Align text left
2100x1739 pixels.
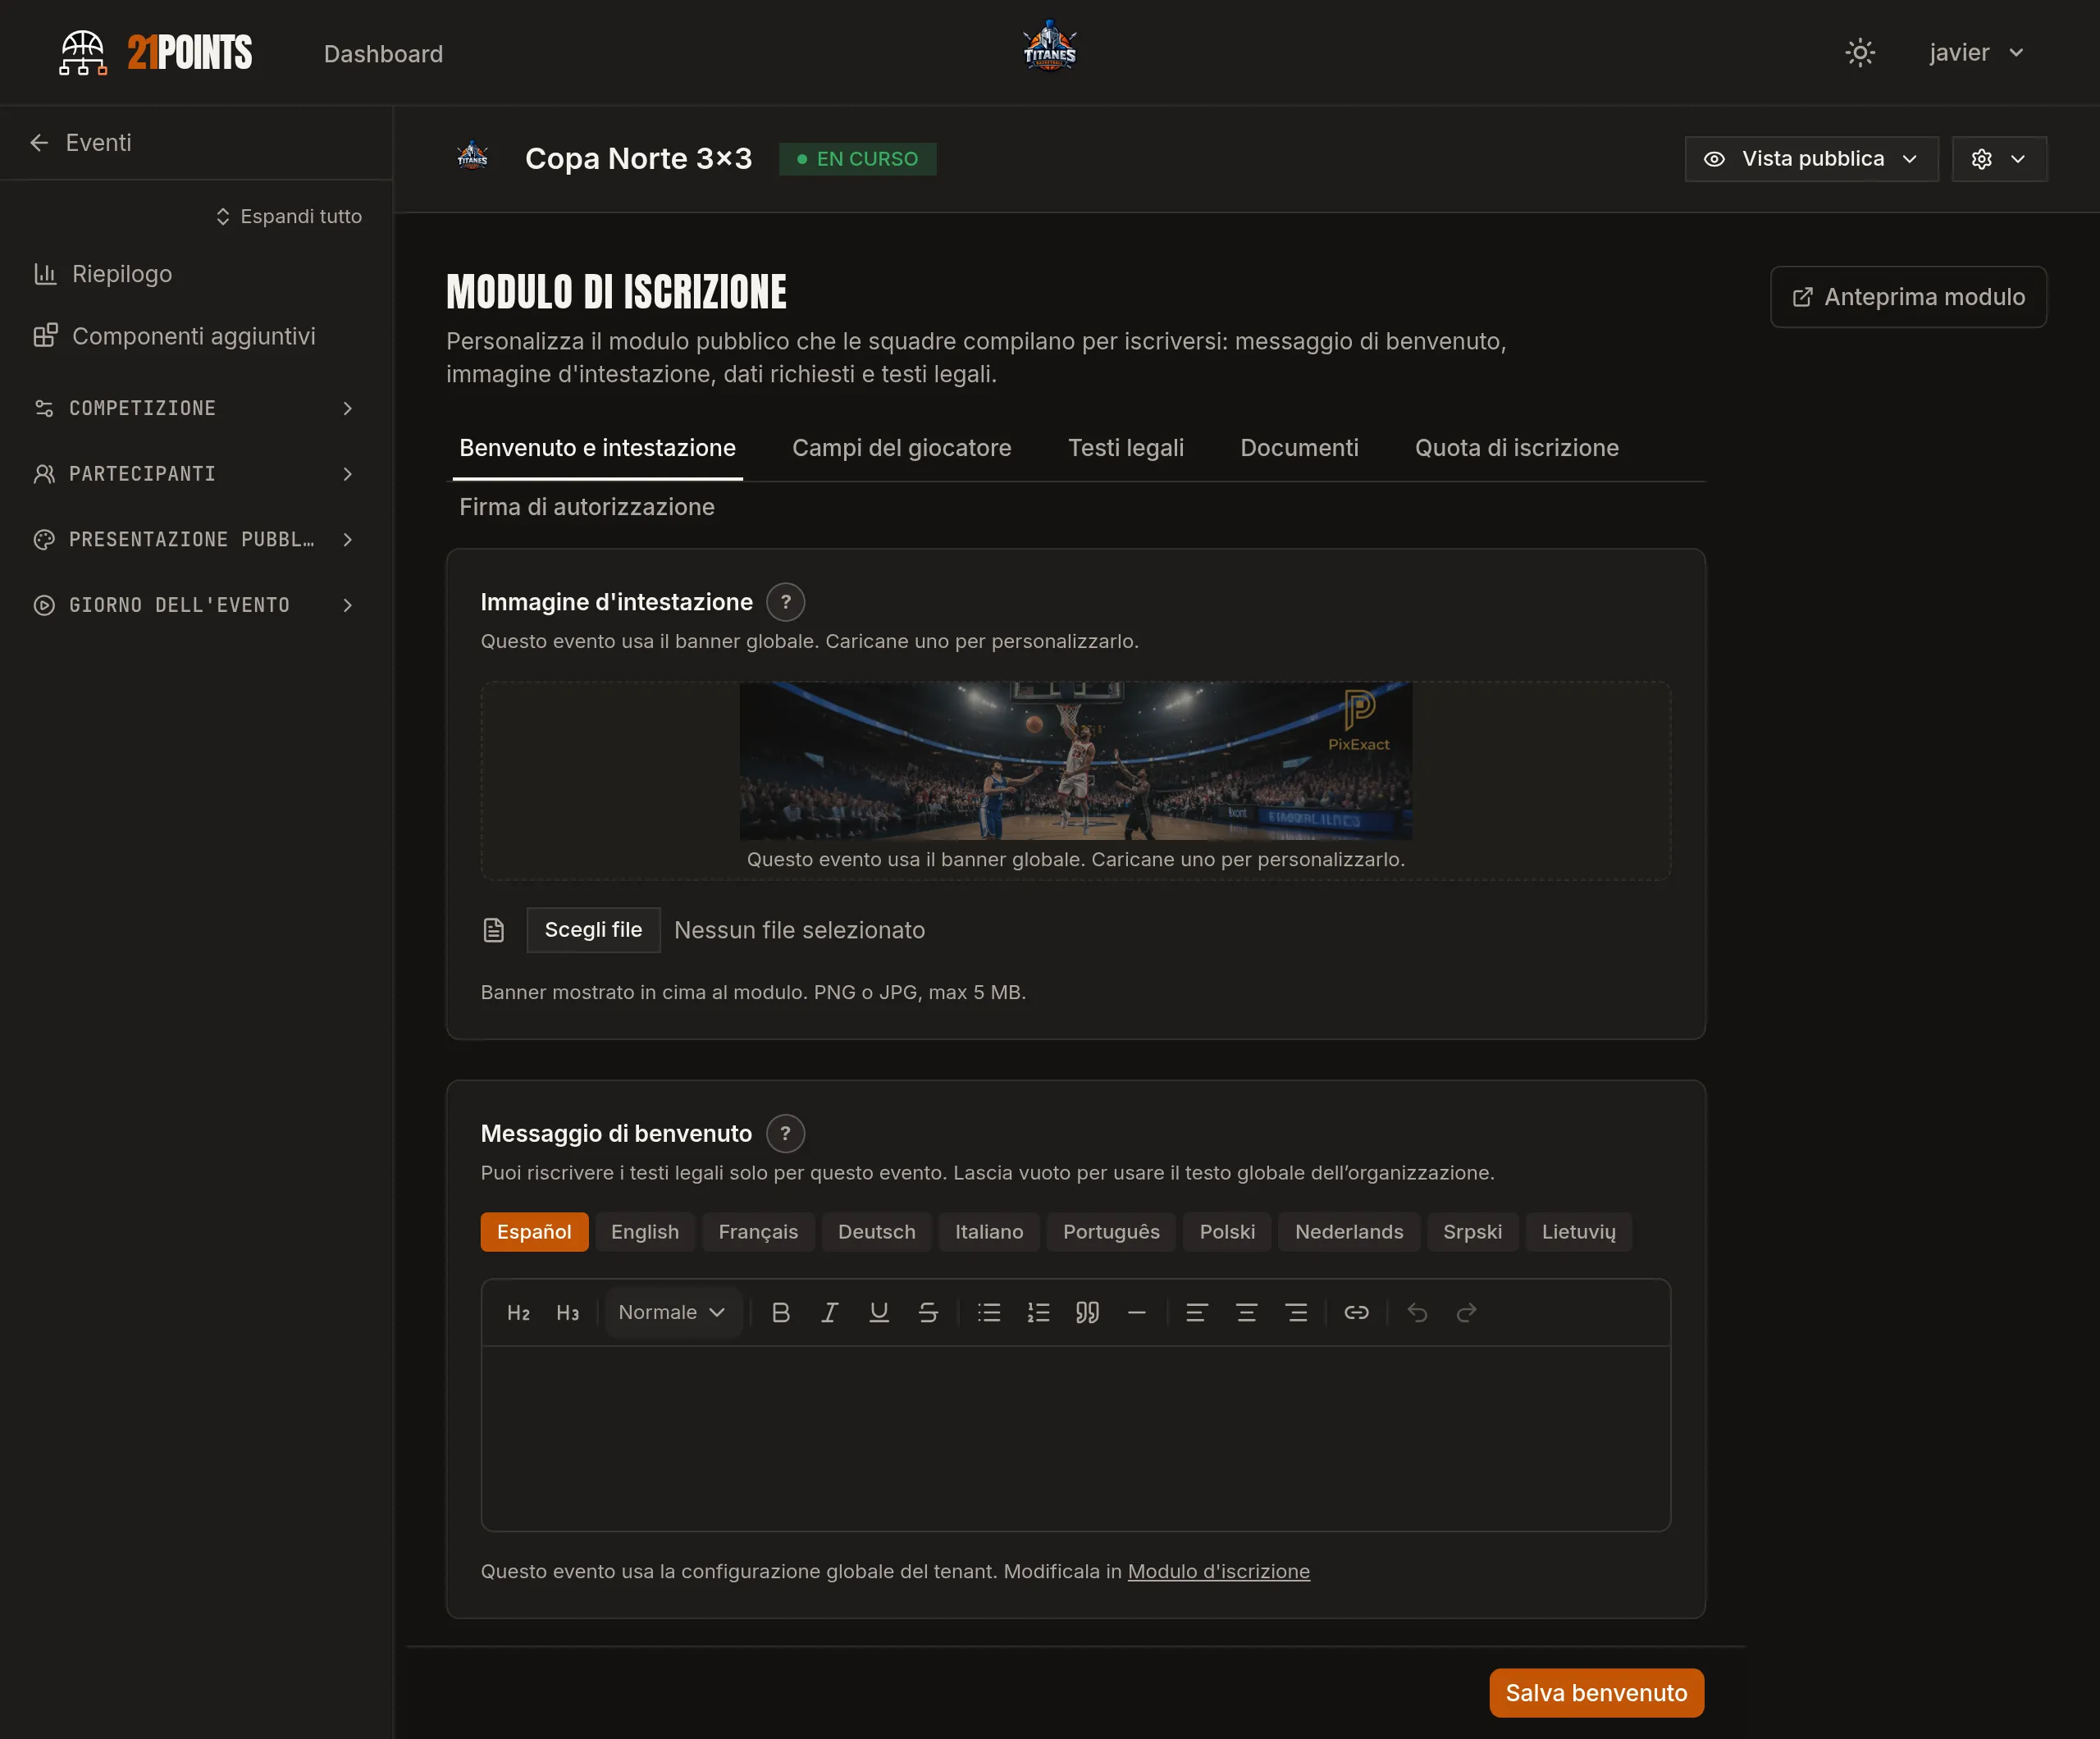(x=1197, y=1313)
